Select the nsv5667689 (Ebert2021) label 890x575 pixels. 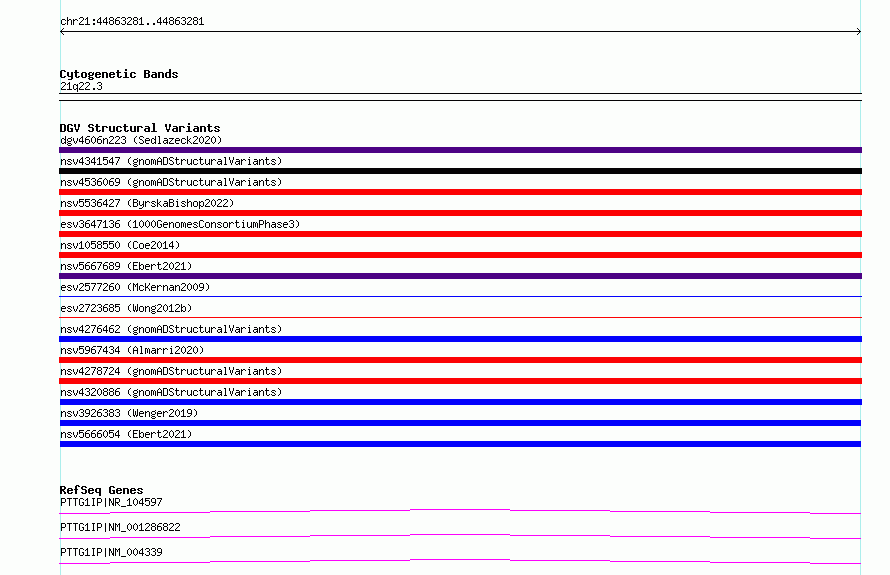coord(126,266)
